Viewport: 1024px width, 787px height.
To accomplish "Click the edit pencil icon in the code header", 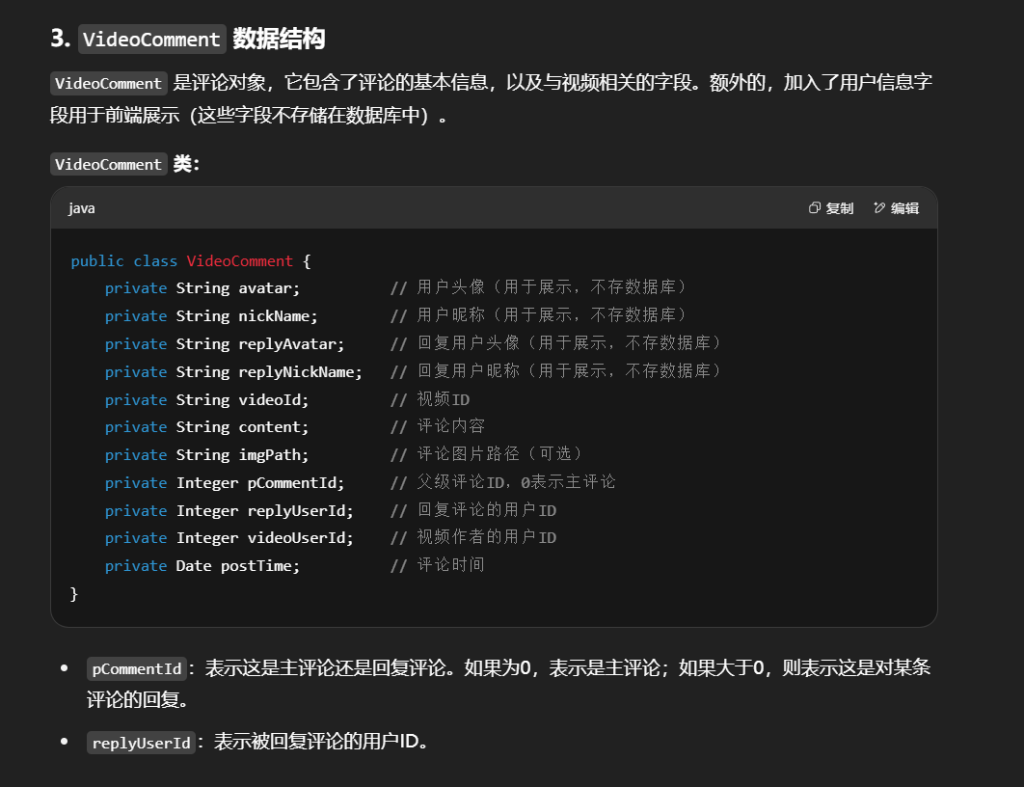I will (x=879, y=208).
